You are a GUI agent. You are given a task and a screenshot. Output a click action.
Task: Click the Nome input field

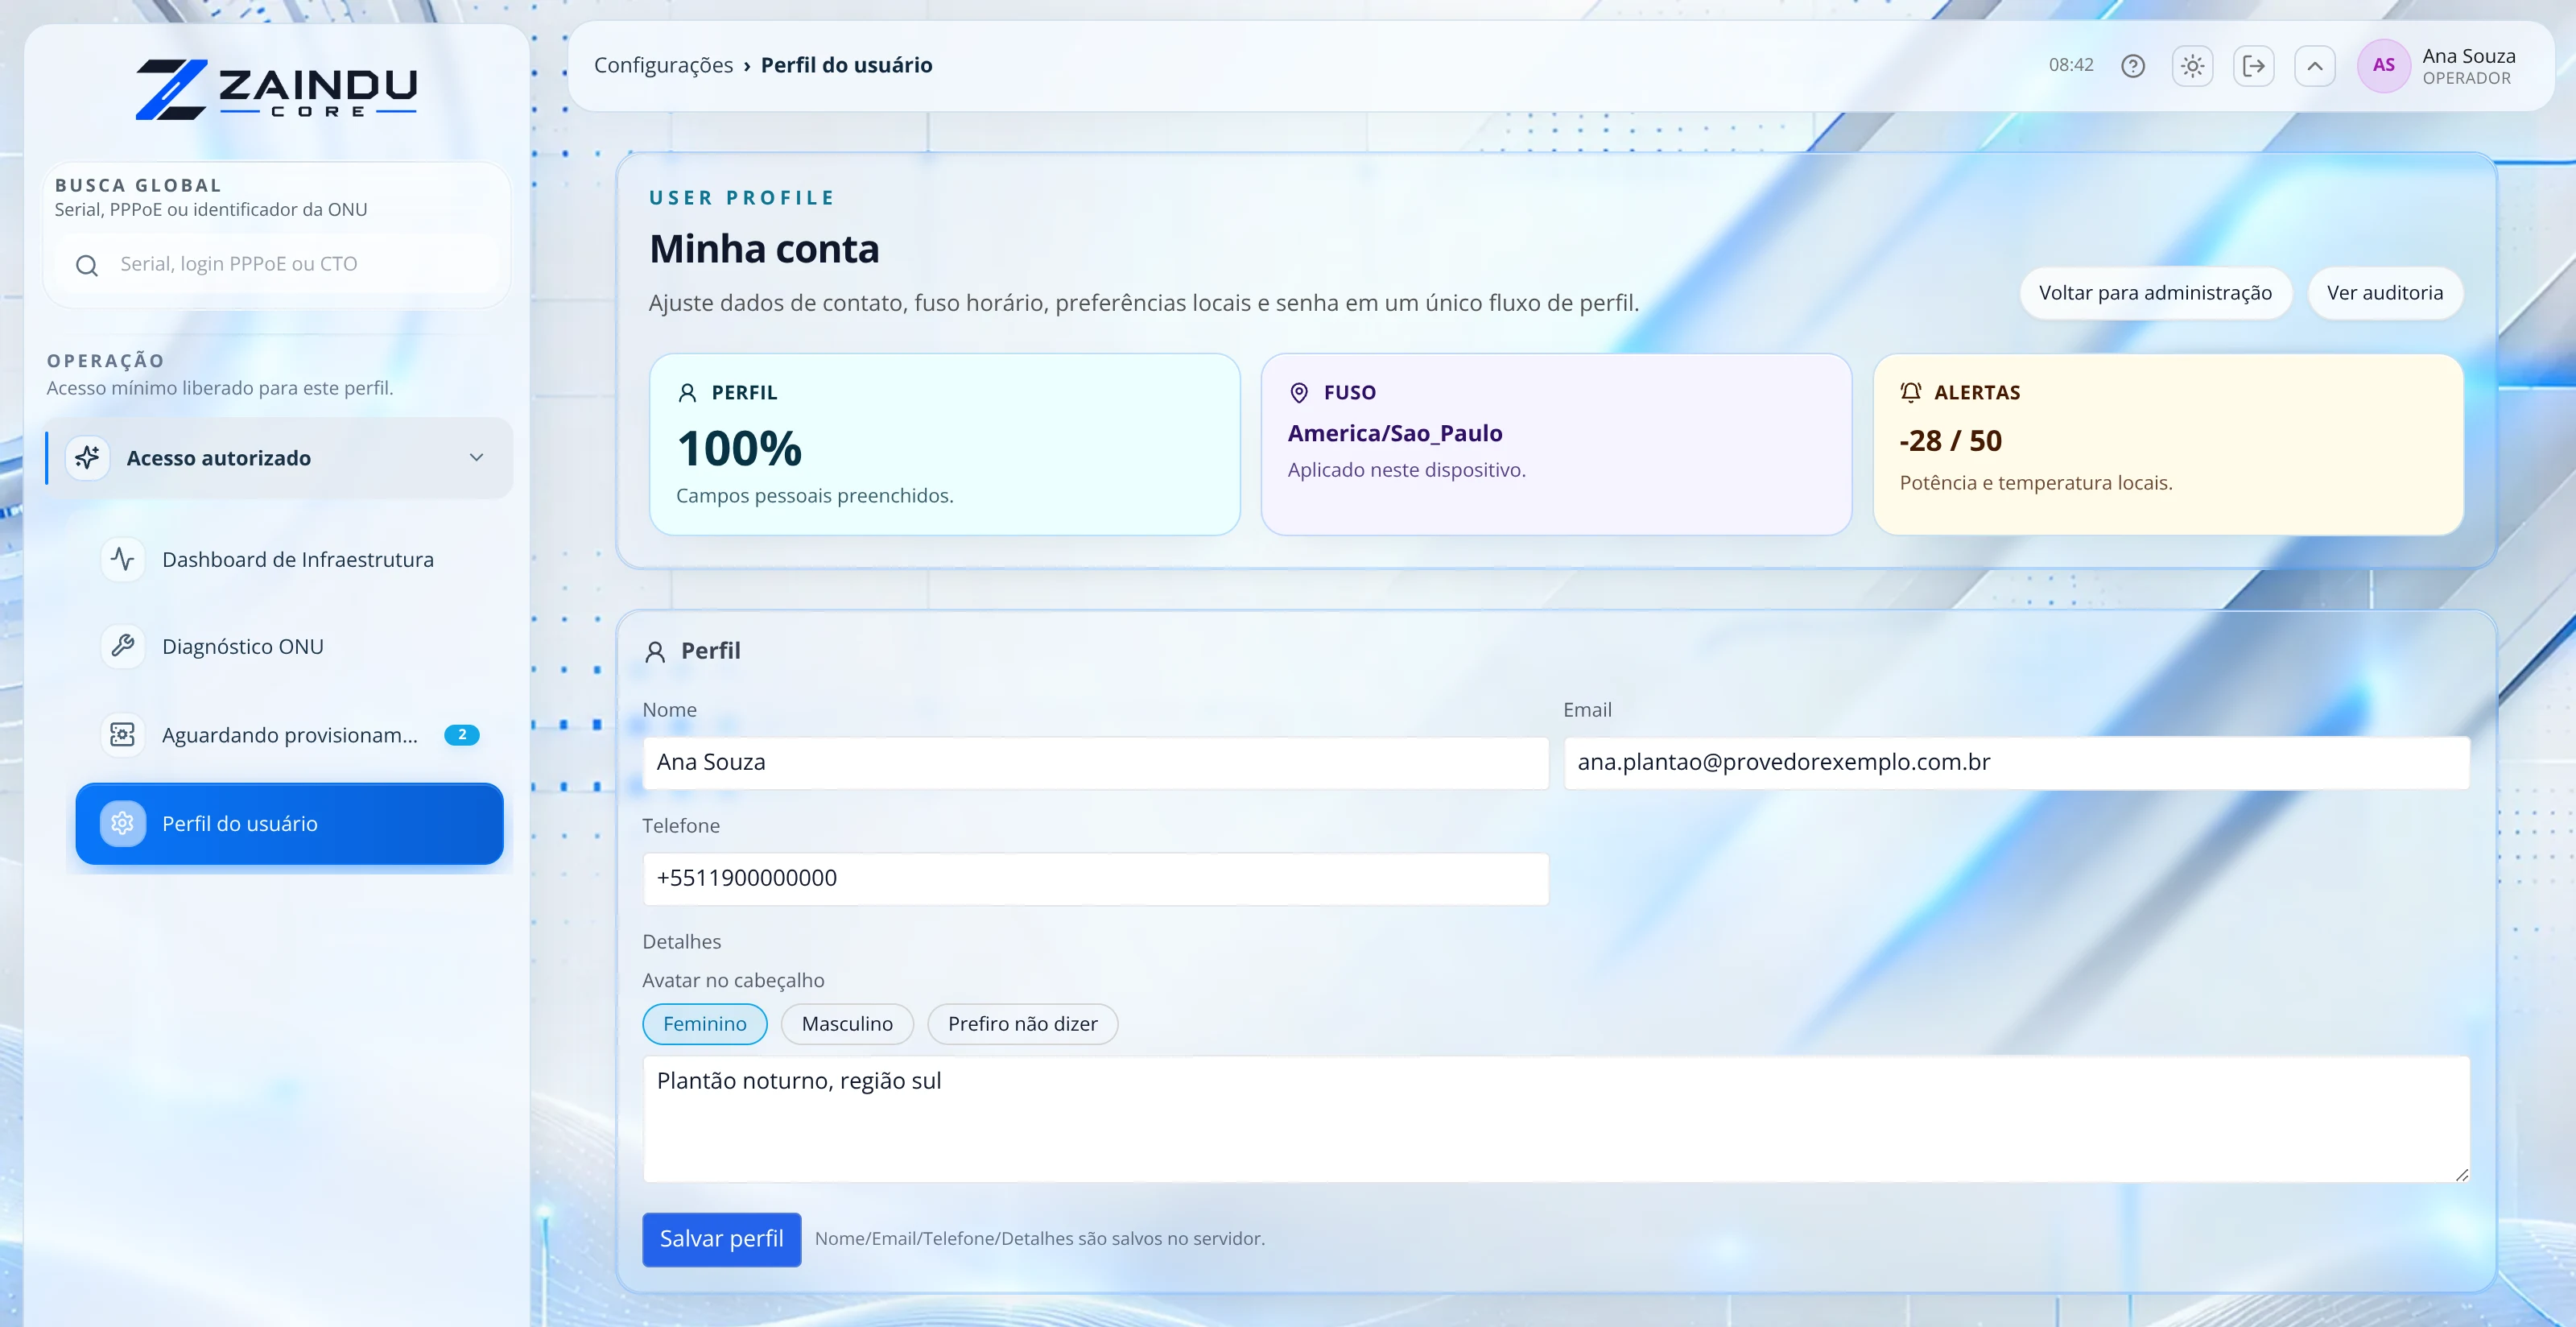pyautogui.click(x=1095, y=762)
